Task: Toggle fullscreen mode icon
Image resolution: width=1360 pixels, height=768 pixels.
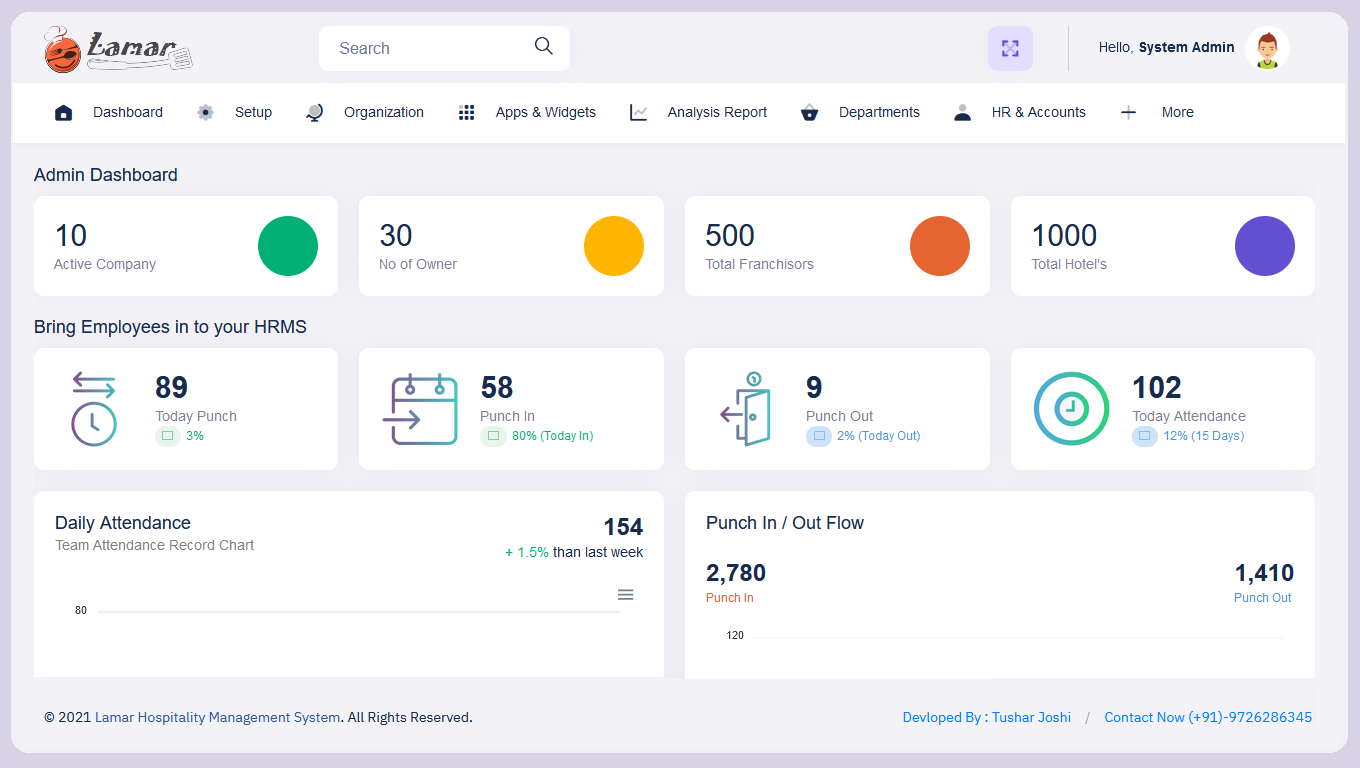Action: tap(1010, 48)
